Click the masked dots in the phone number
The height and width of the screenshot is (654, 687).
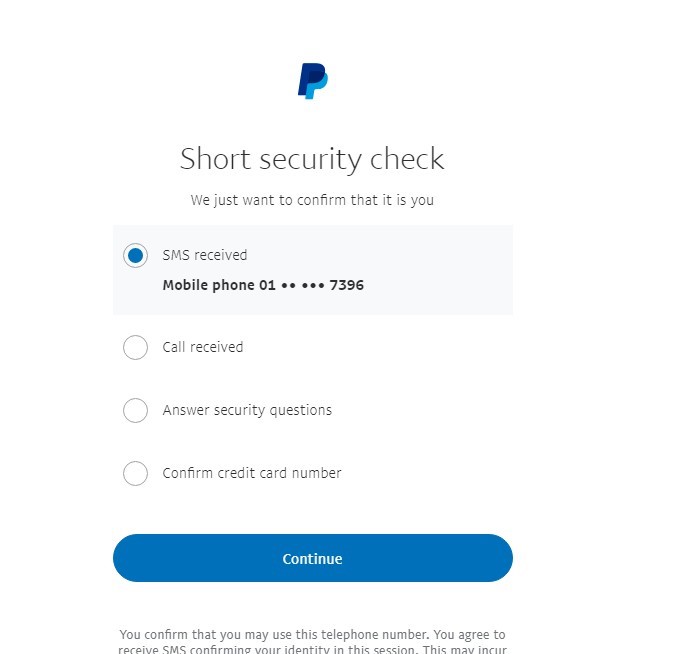pos(302,285)
